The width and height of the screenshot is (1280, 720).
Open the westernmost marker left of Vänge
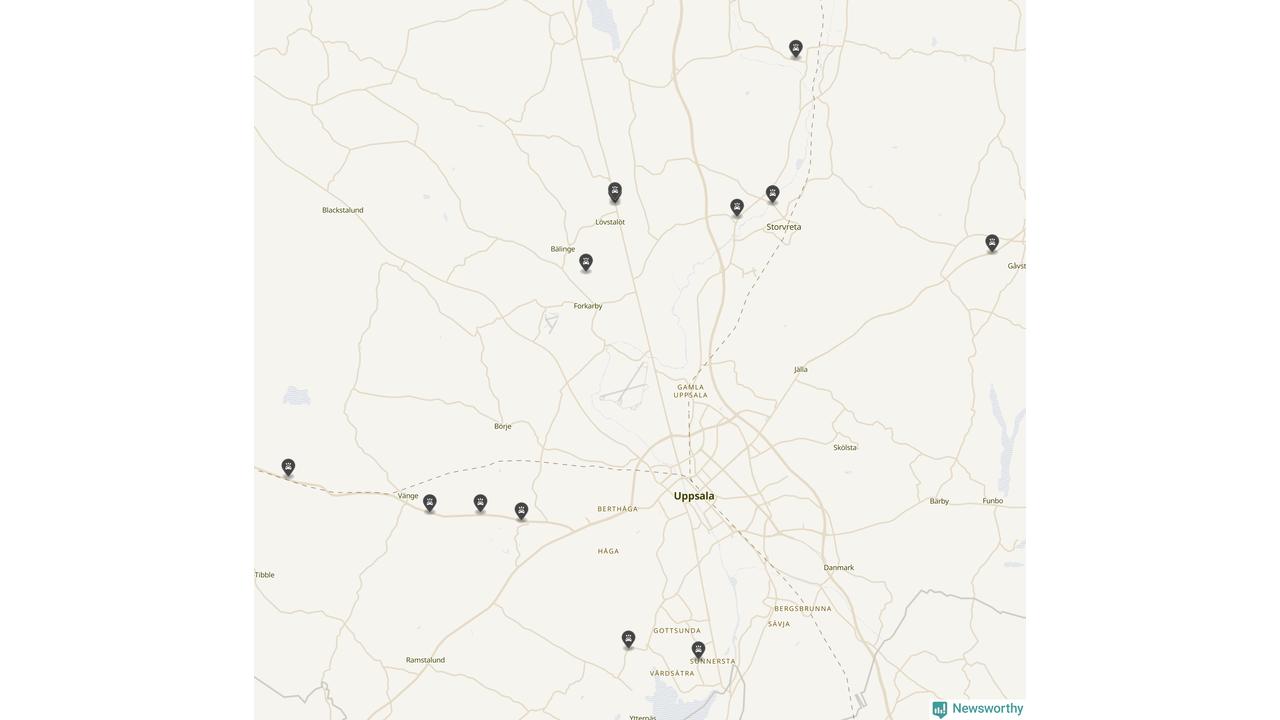pyautogui.click(x=288, y=467)
